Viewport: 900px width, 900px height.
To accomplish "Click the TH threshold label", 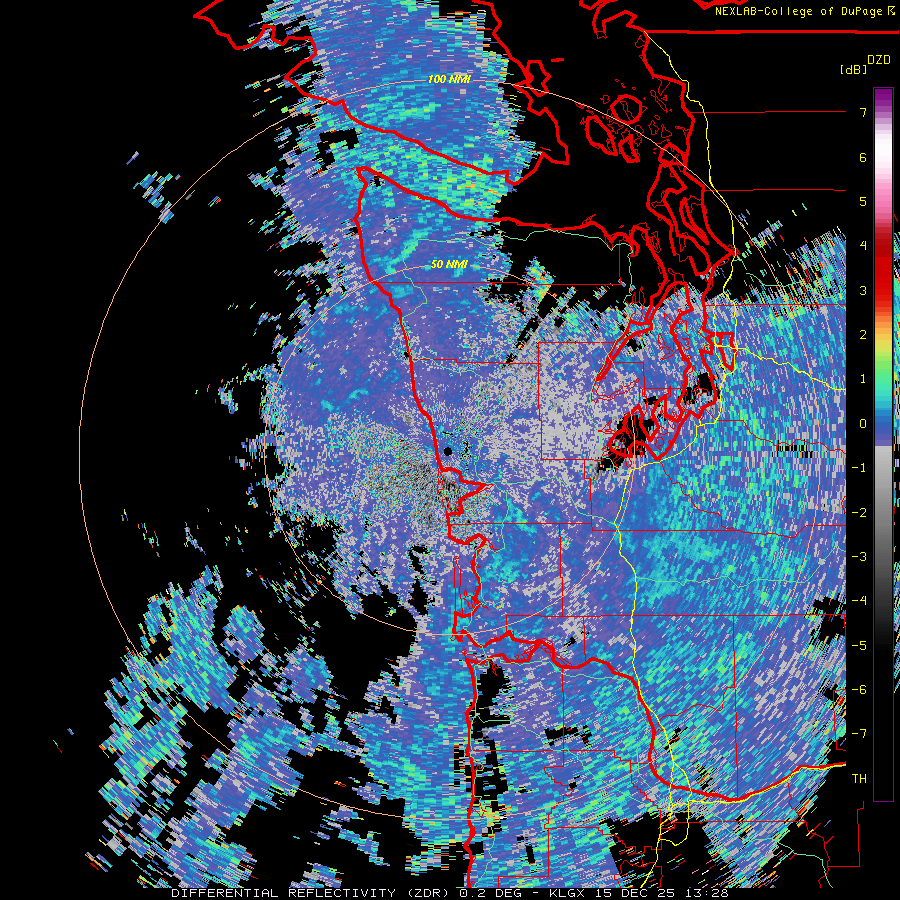I will 859,779.
